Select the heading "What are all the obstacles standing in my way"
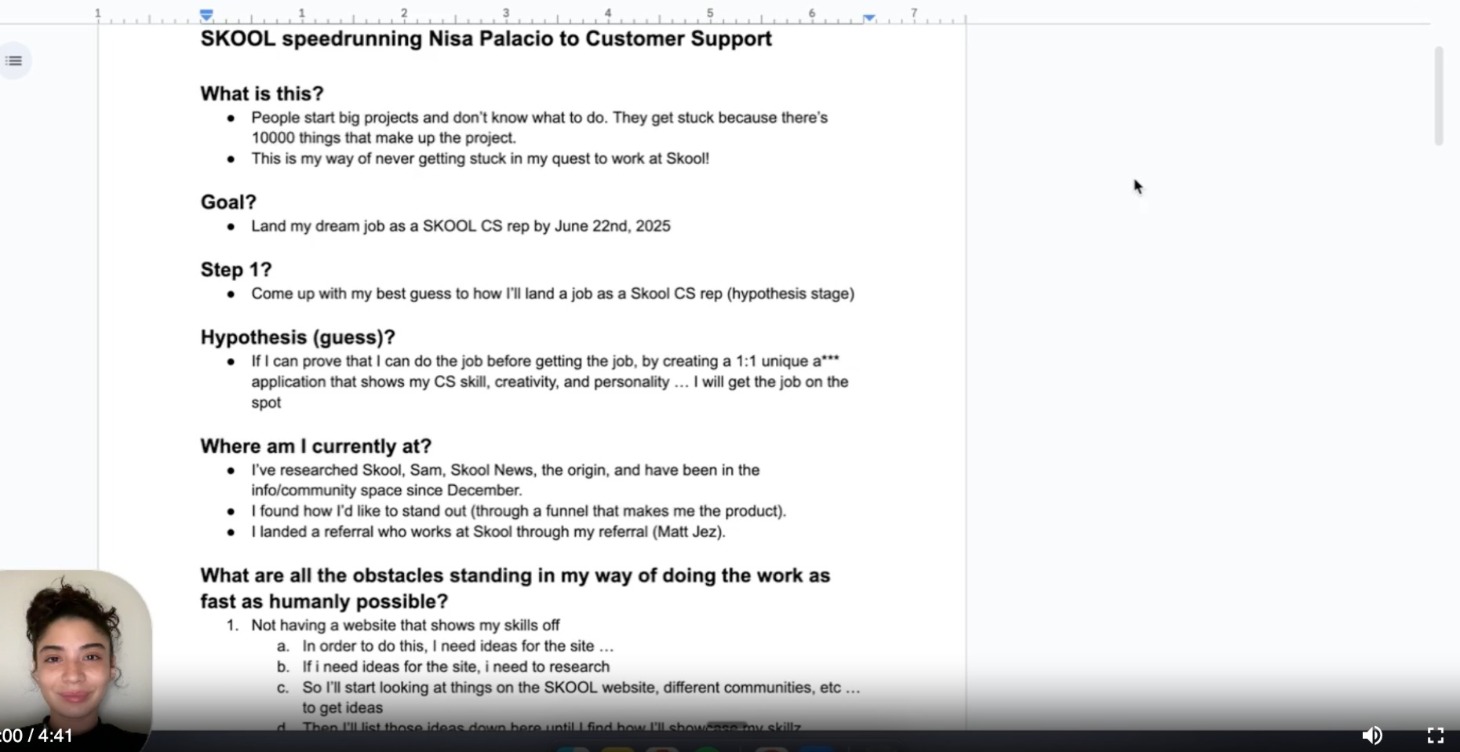This screenshot has width=1460, height=752. [515, 589]
